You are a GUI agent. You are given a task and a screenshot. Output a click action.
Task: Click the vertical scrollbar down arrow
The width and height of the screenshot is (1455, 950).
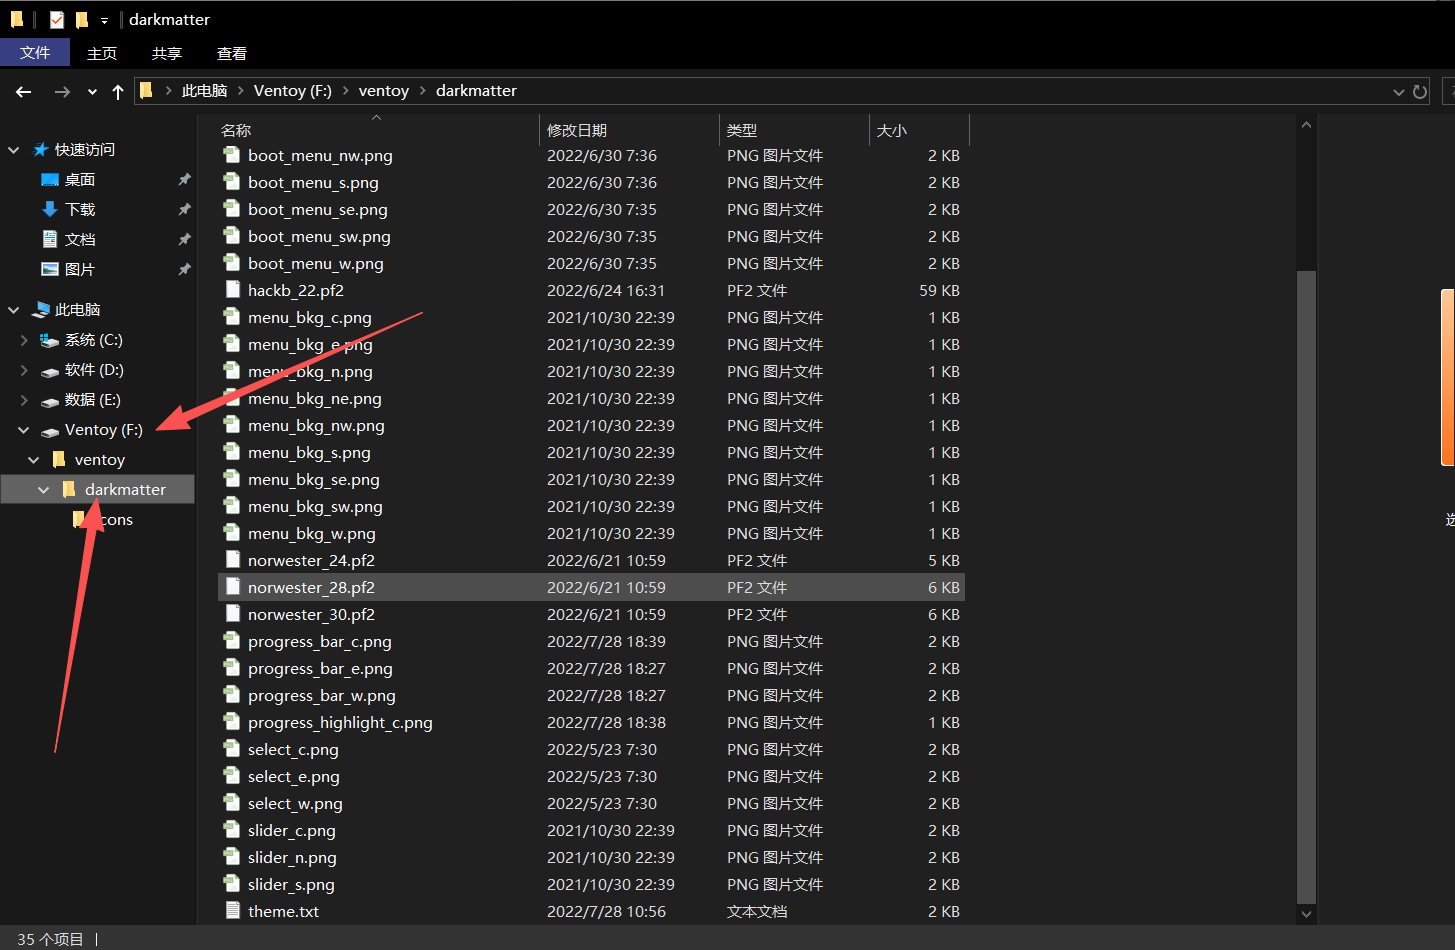(x=1306, y=913)
